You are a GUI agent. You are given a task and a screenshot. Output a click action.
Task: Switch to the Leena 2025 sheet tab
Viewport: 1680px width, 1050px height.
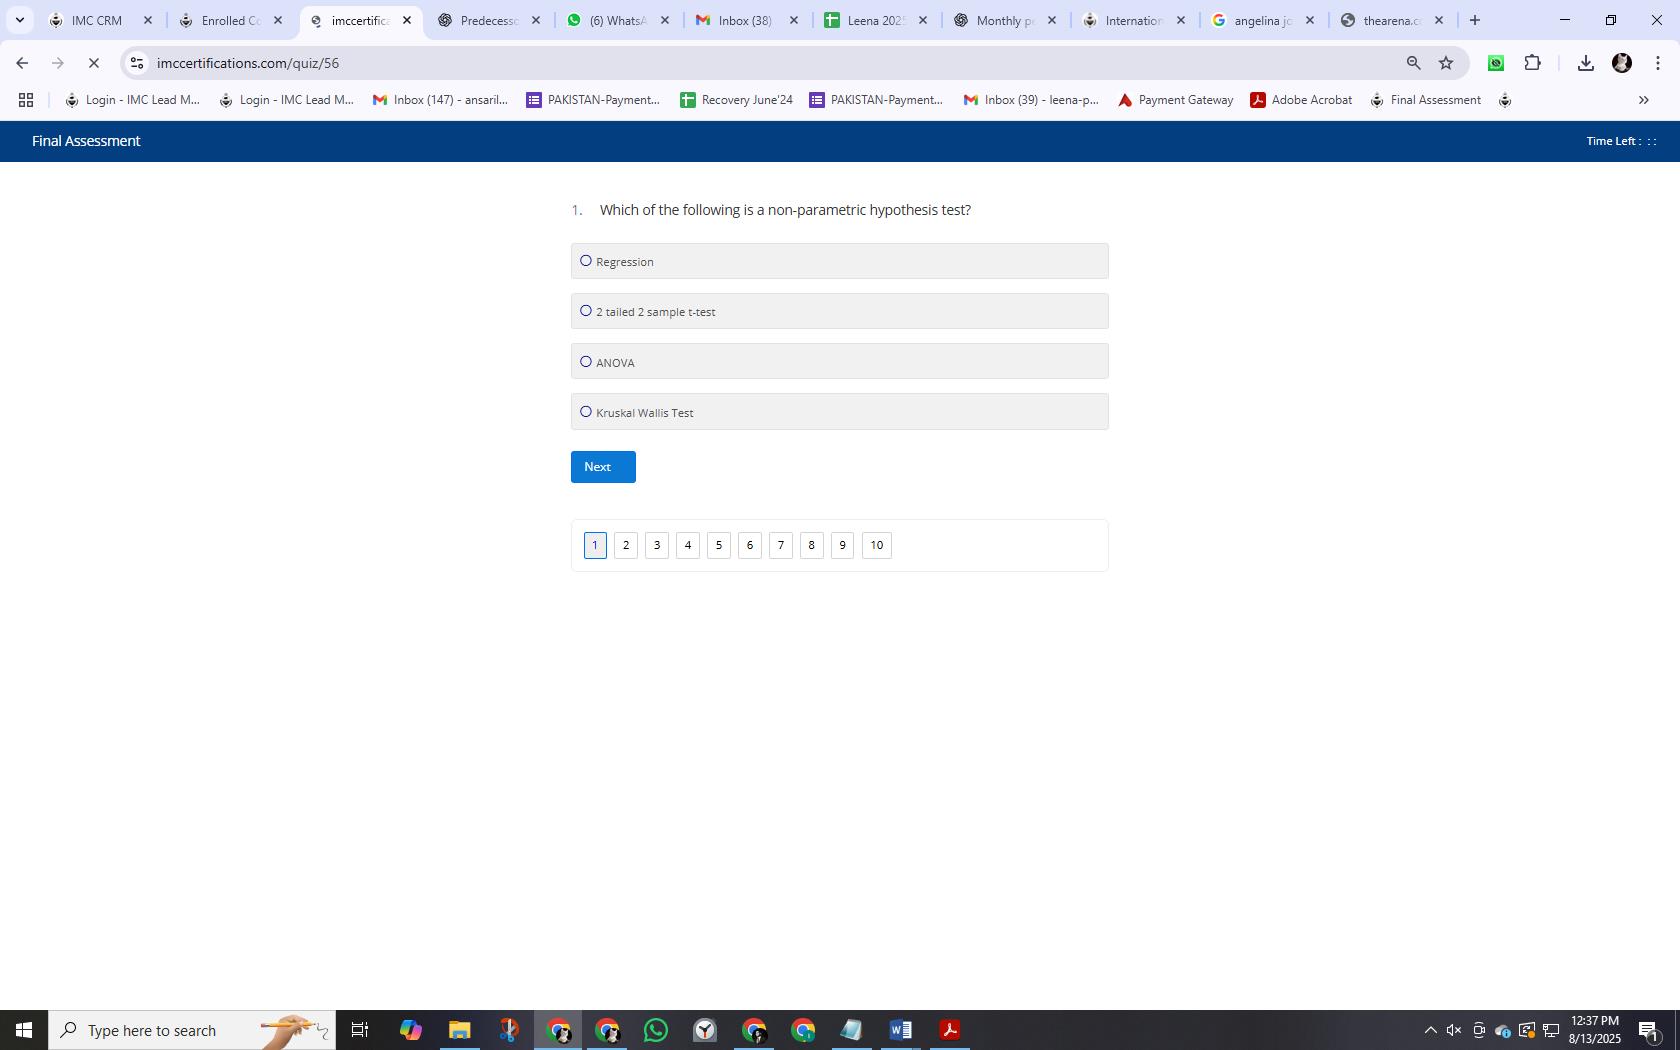pyautogui.click(x=875, y=20)
